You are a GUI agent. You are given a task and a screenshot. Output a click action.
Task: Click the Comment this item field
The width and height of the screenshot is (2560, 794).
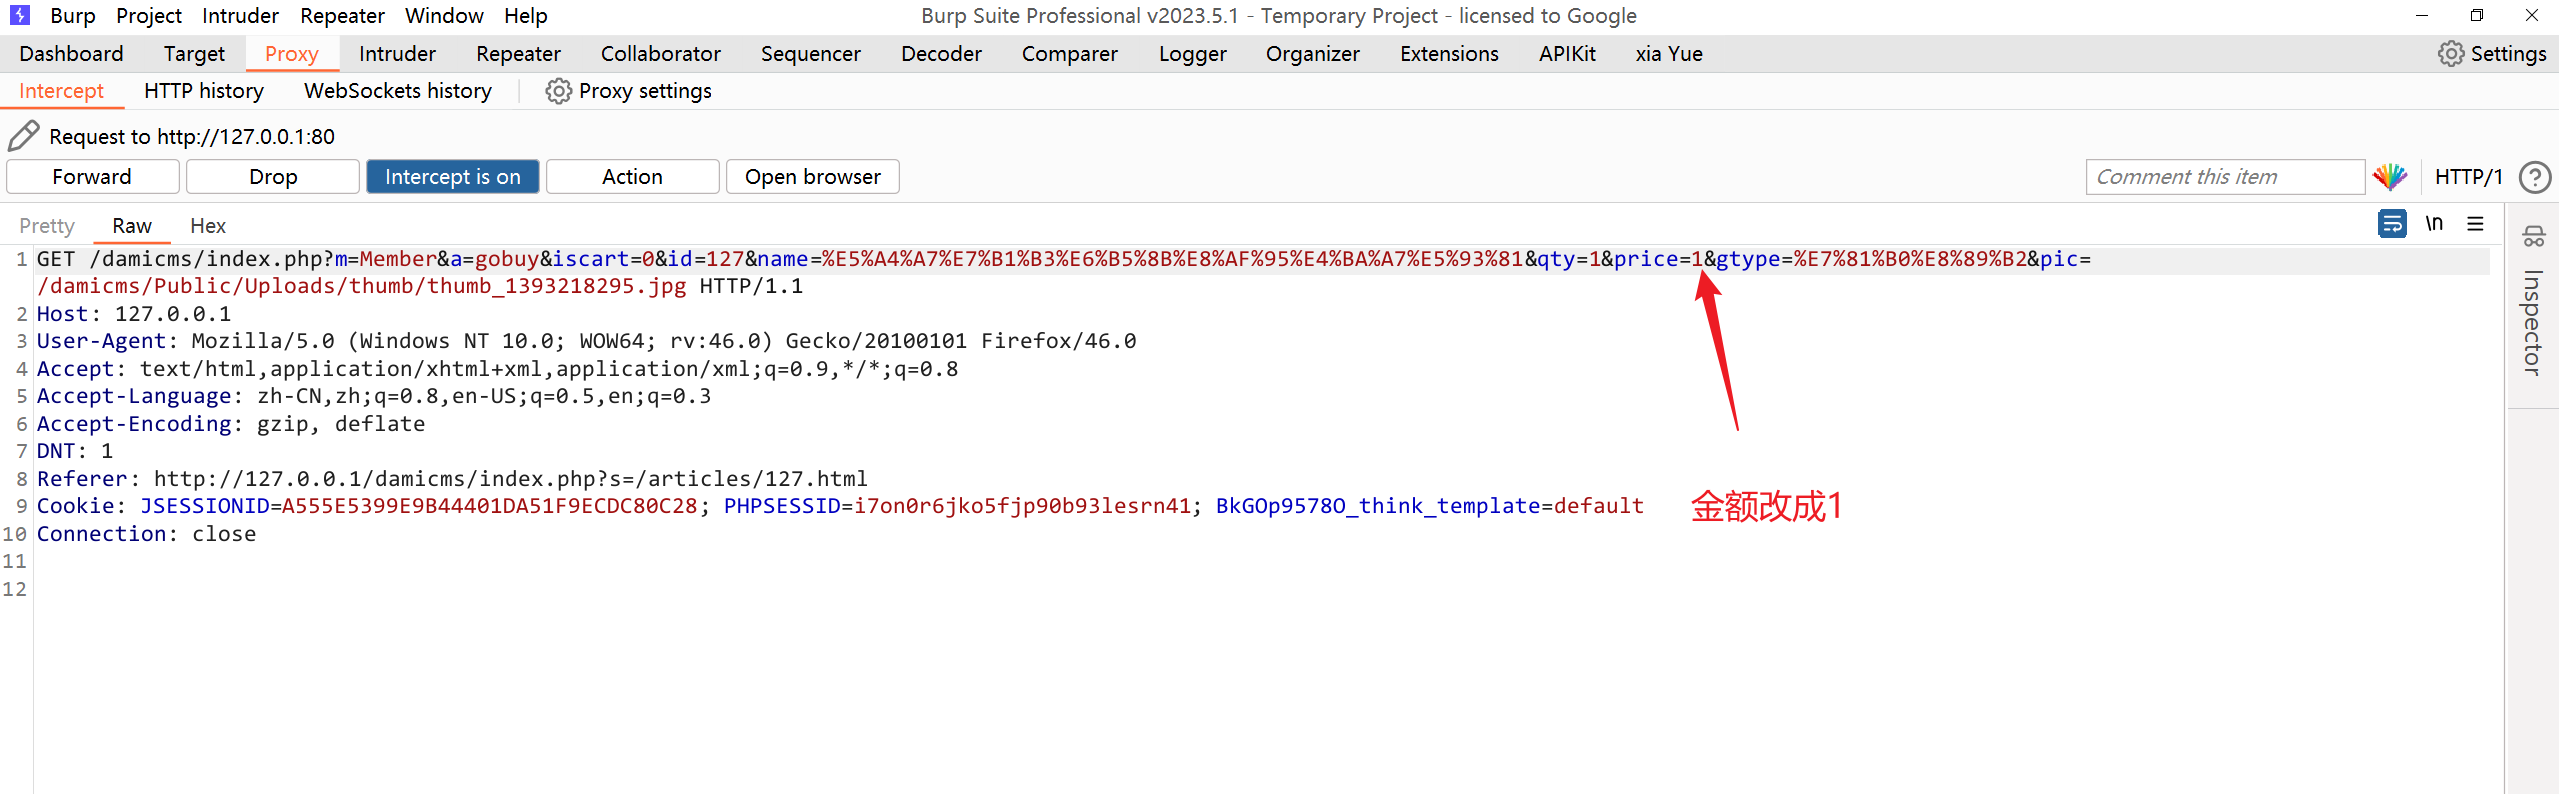click(2225, 177)
